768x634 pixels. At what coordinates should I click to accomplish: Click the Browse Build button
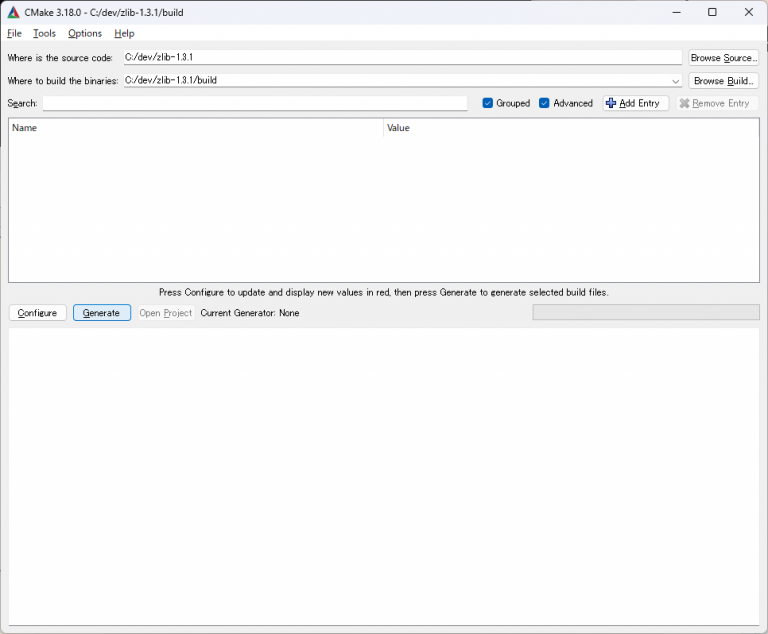pyautogui.click(x=723, y=81)
